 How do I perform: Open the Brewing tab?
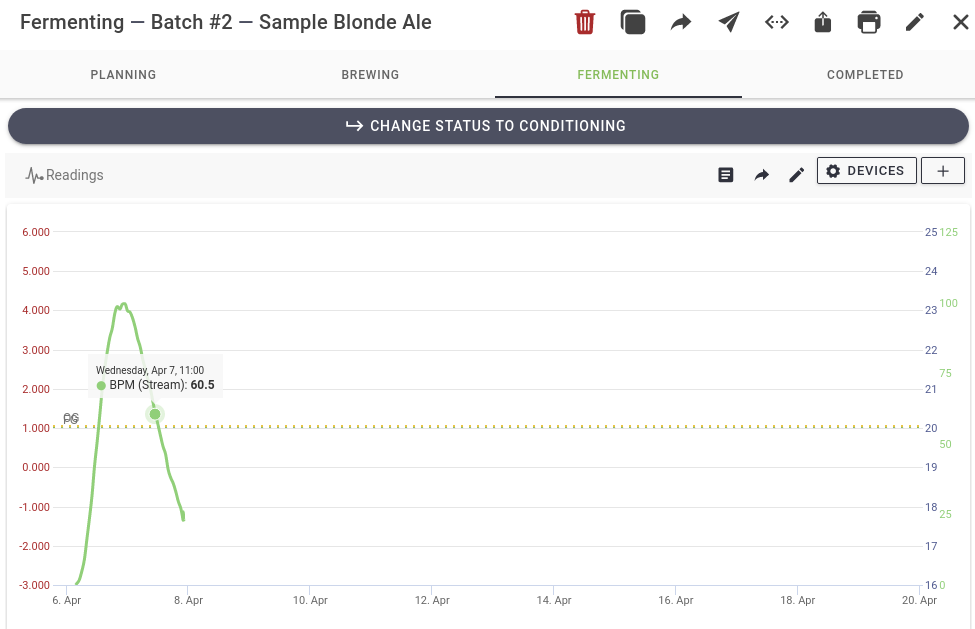pos(370,75)
